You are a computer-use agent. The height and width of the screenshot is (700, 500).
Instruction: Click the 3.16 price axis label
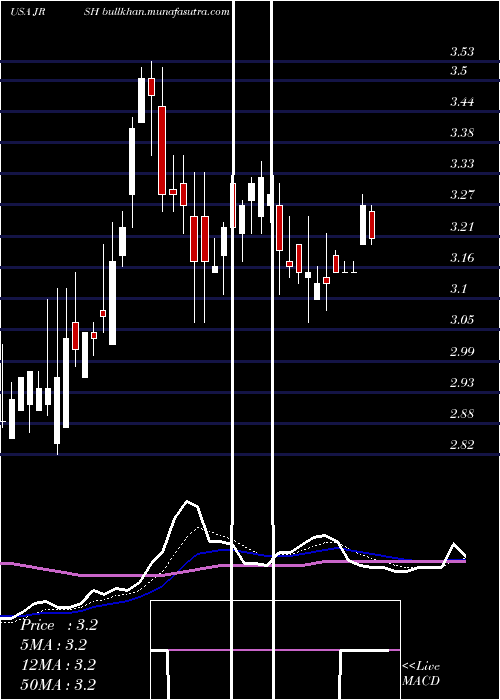coord(462,258)
